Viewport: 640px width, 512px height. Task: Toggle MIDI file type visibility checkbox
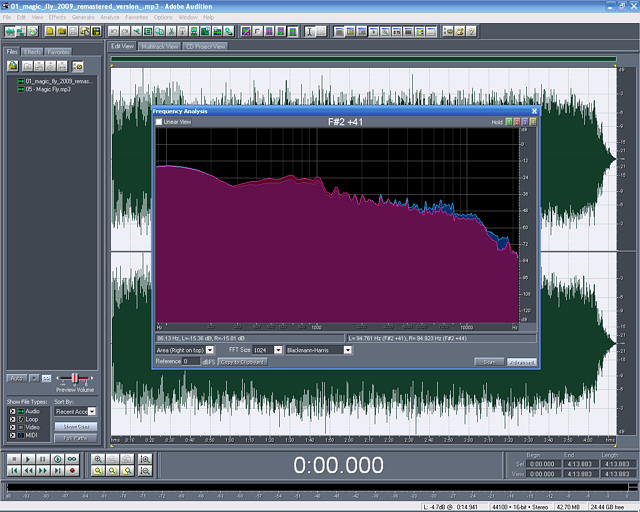(x=12, y=435)
